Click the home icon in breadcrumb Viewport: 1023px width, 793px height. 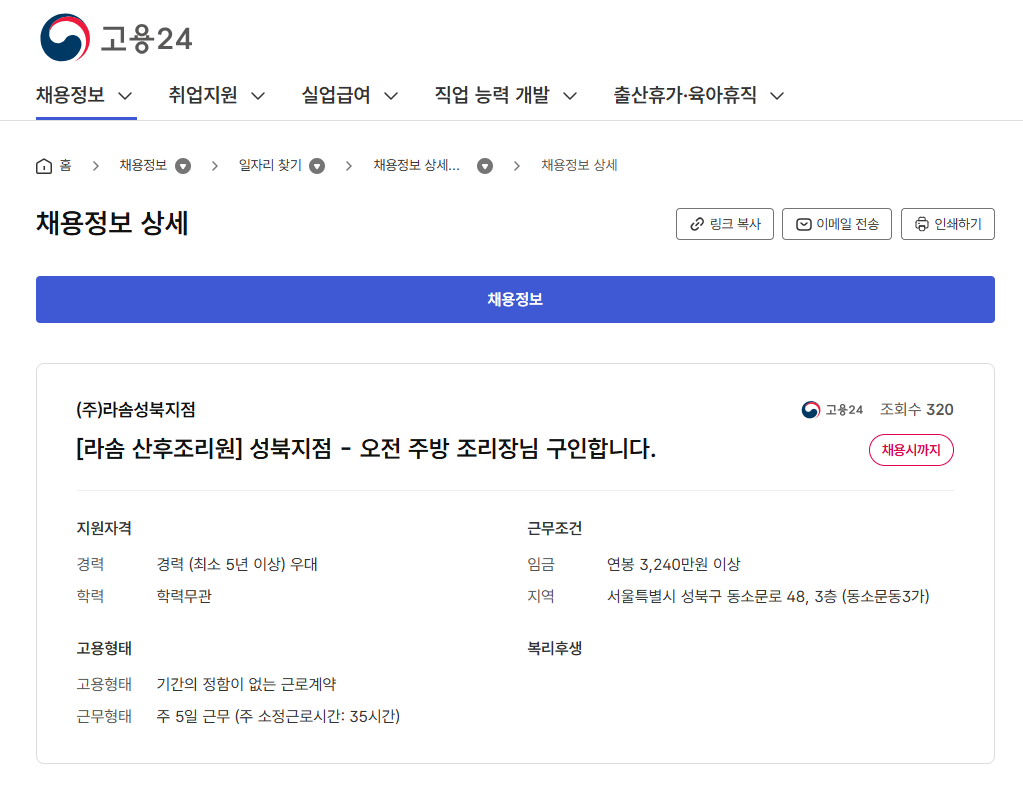click(44, 166)
